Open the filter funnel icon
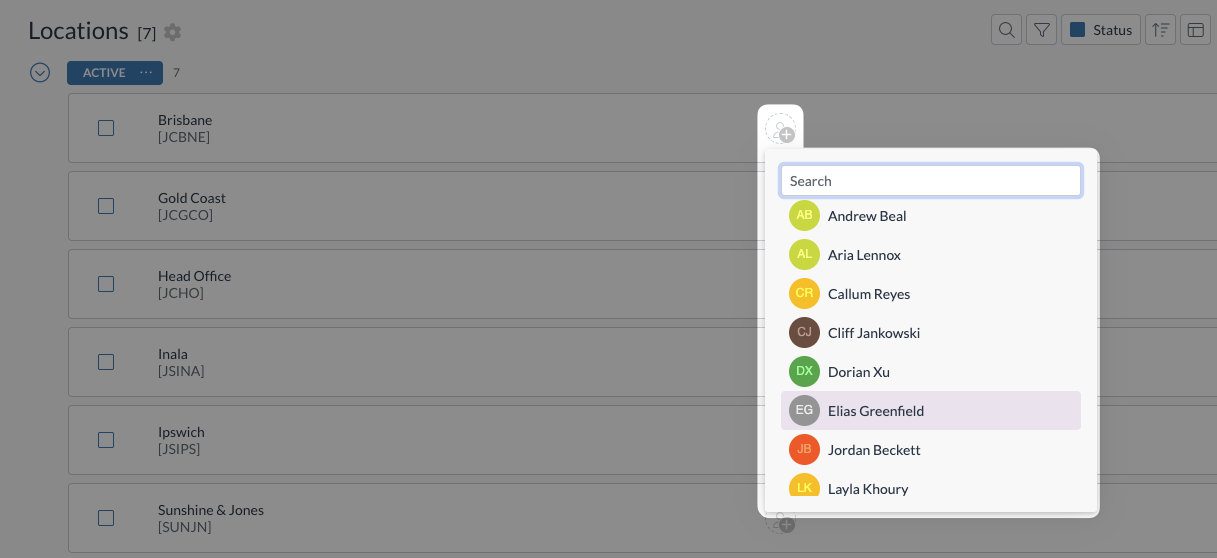 click(1042, 30)
